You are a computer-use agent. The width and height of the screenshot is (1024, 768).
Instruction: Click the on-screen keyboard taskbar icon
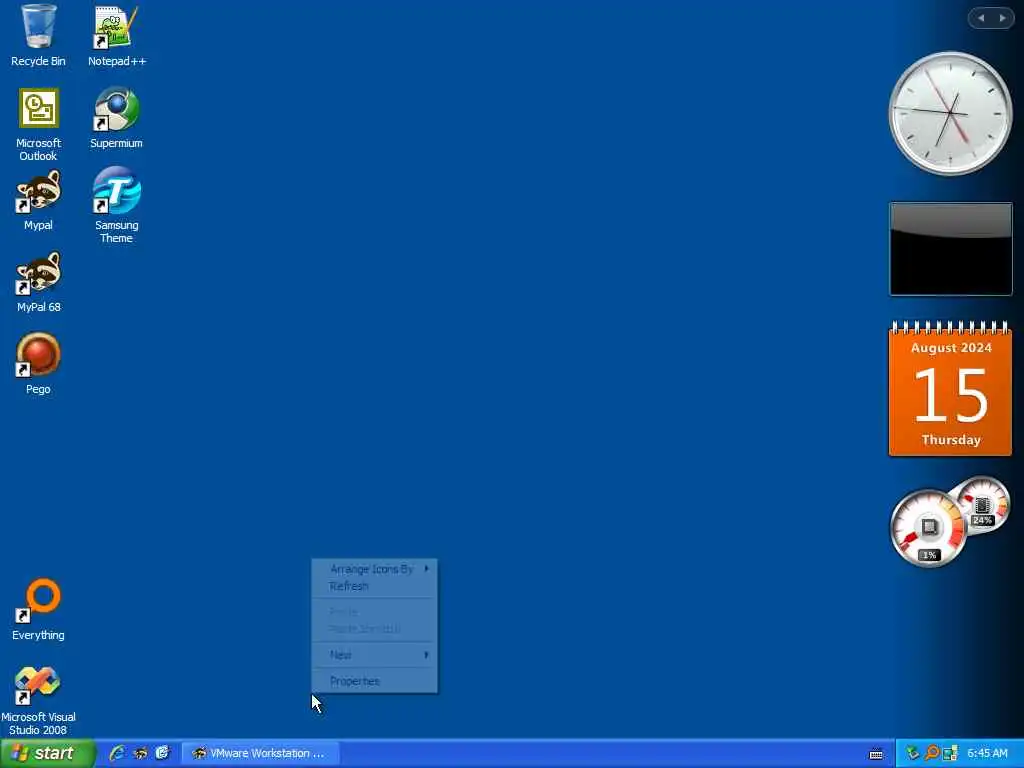click(876, 754)
